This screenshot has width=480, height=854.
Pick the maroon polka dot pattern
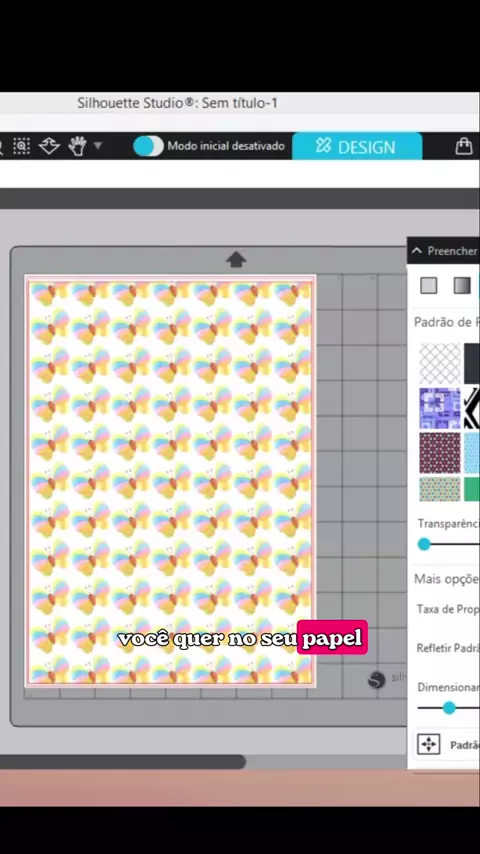[x=440, y=453]
